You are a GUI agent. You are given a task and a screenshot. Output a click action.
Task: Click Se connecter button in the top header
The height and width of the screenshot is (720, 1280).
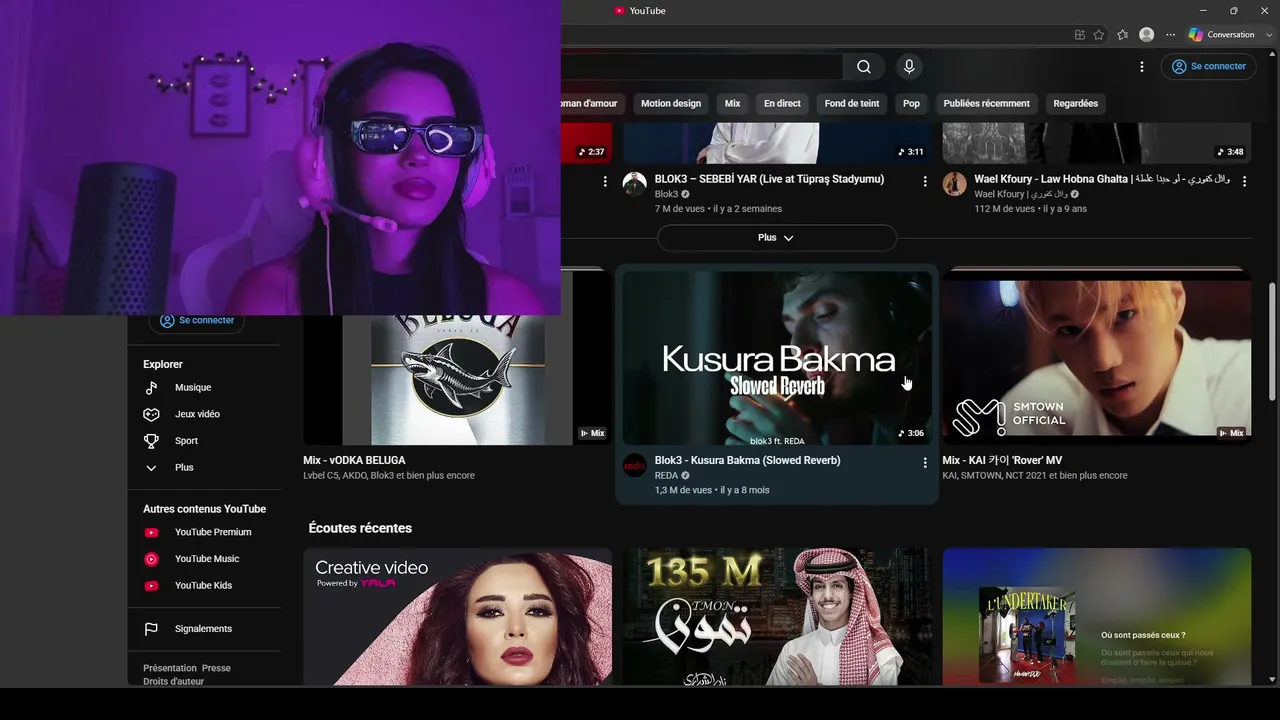[x=1209, y=67]
